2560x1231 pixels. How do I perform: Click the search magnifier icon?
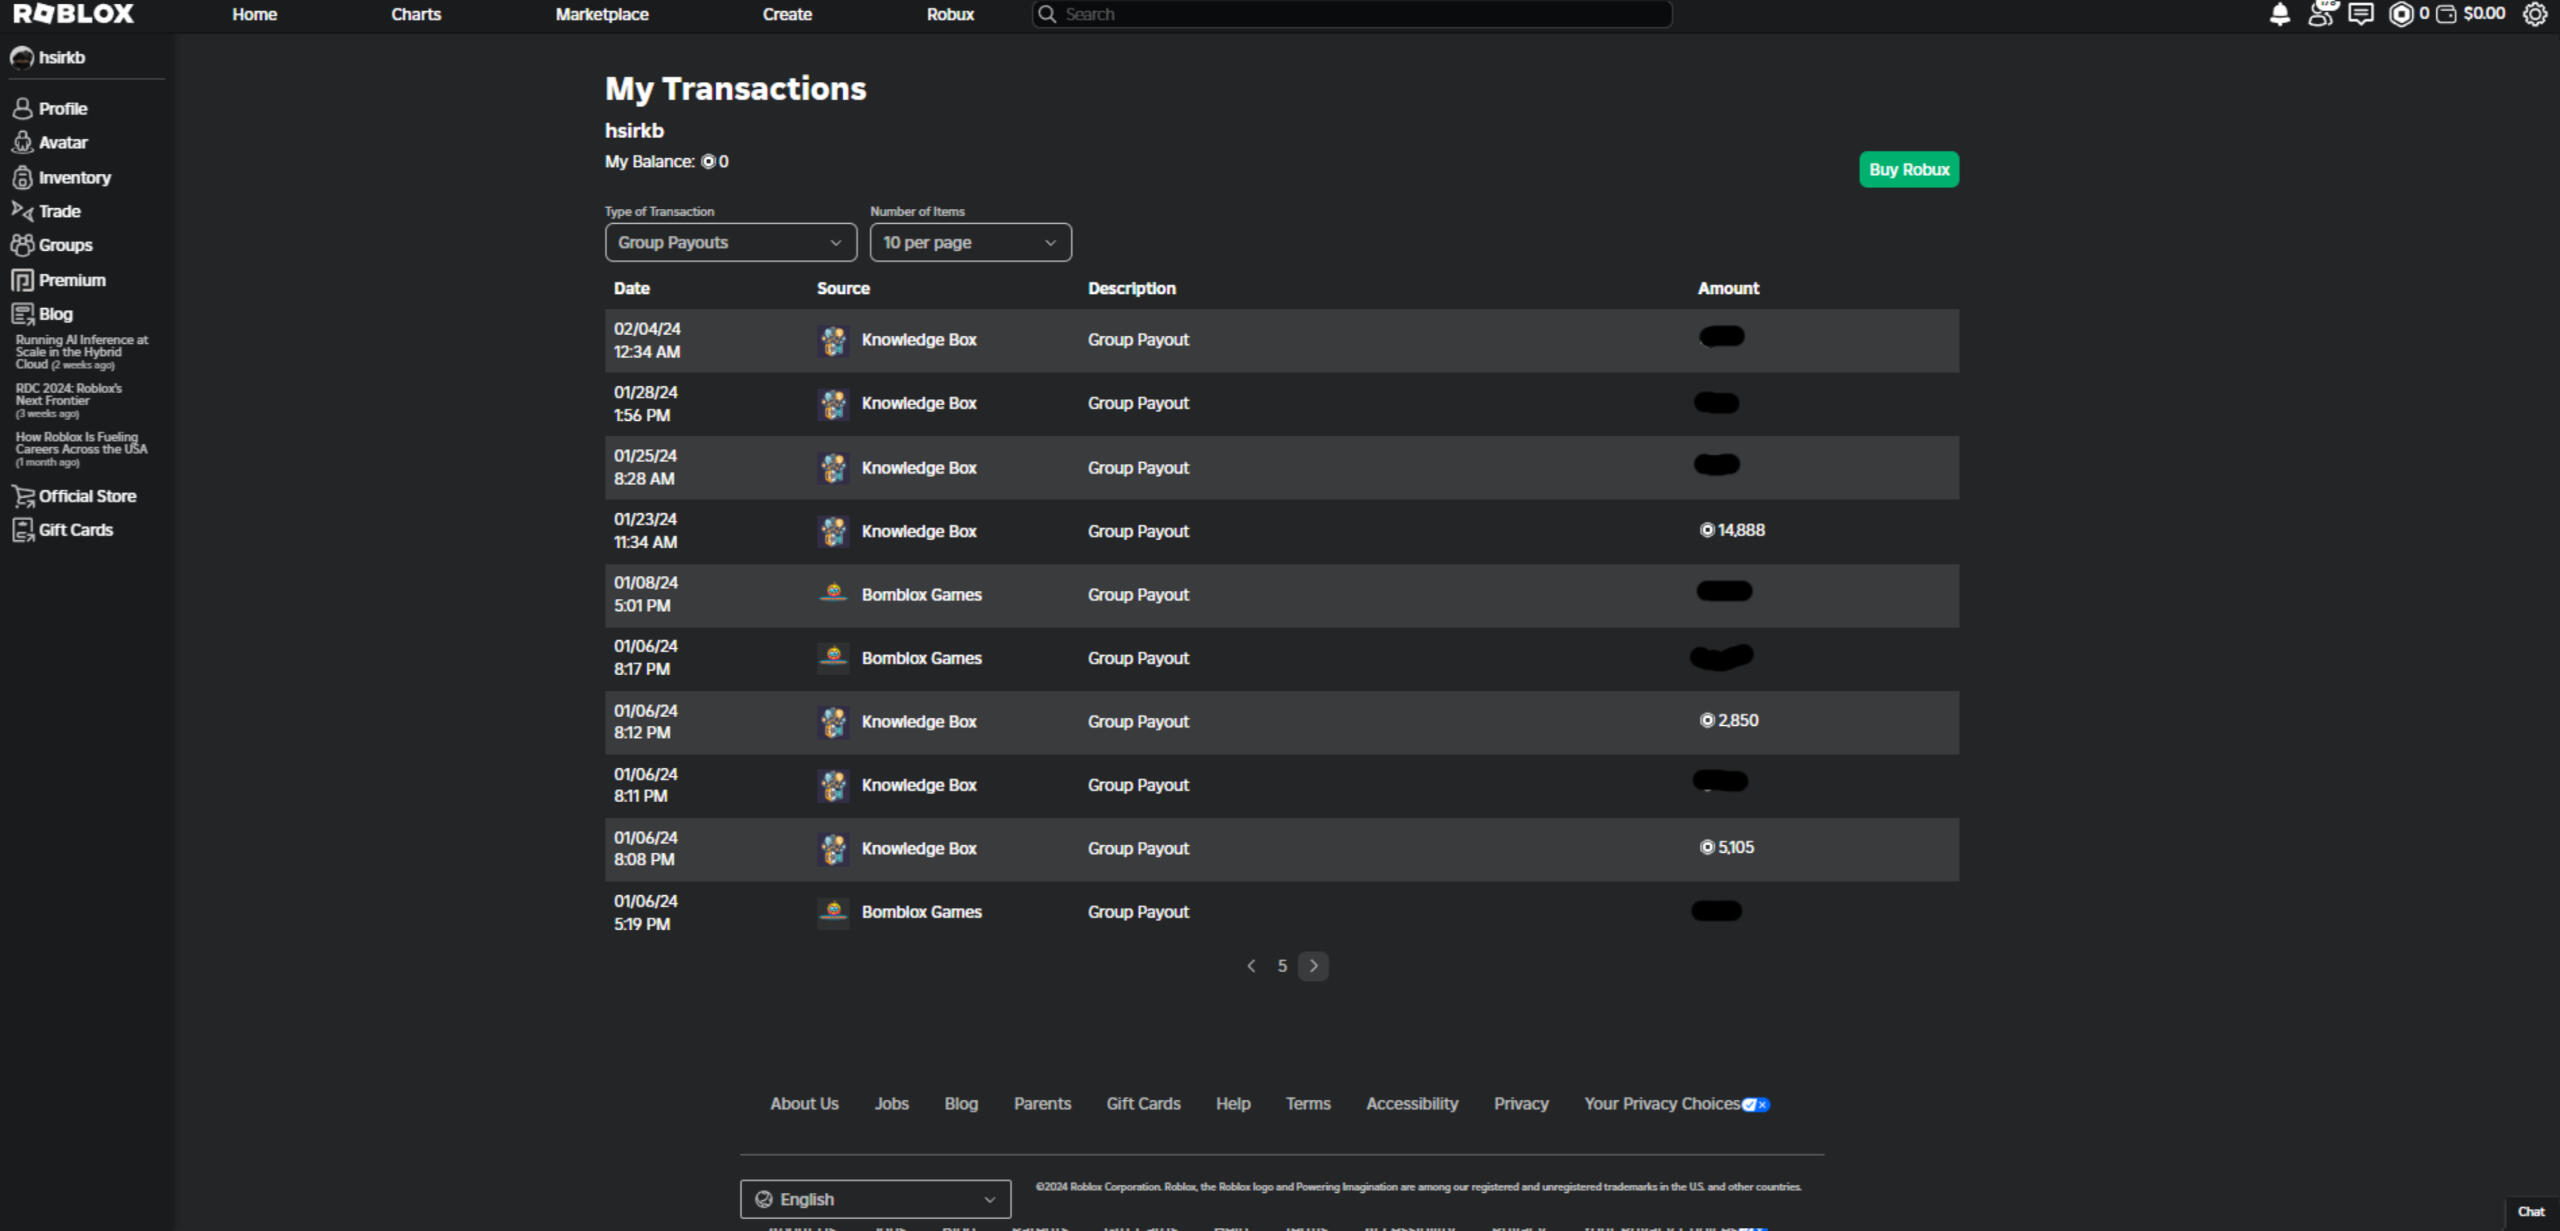1047,14
